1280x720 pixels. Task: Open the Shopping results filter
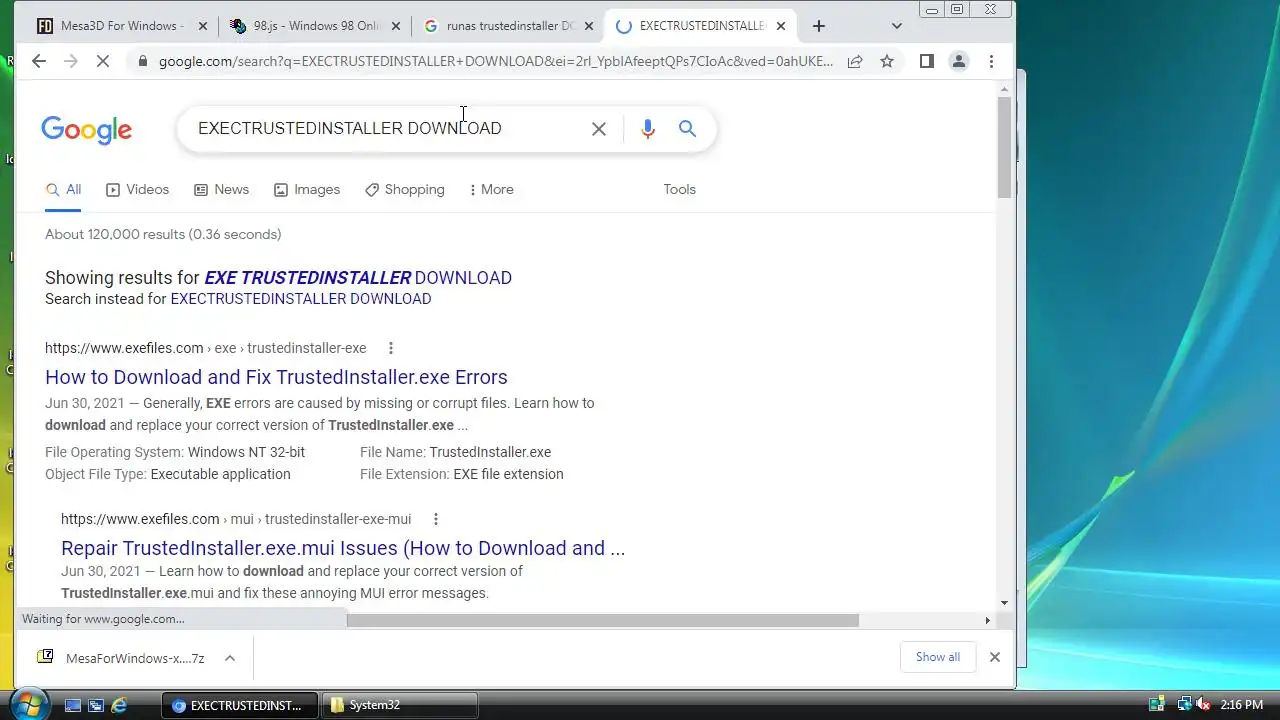(405, 189)
